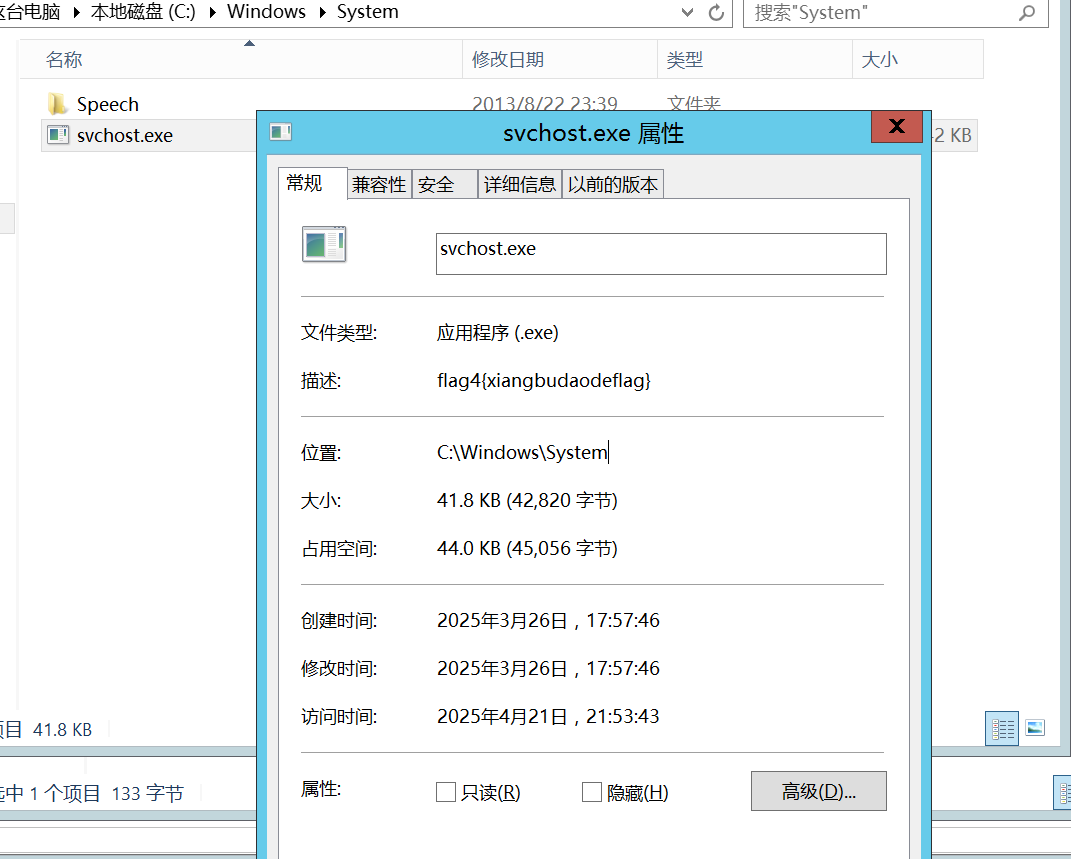
Task: Click the file type value 应用程序 (.exe)
Action: pyautogui.click(x=498, y=333)
